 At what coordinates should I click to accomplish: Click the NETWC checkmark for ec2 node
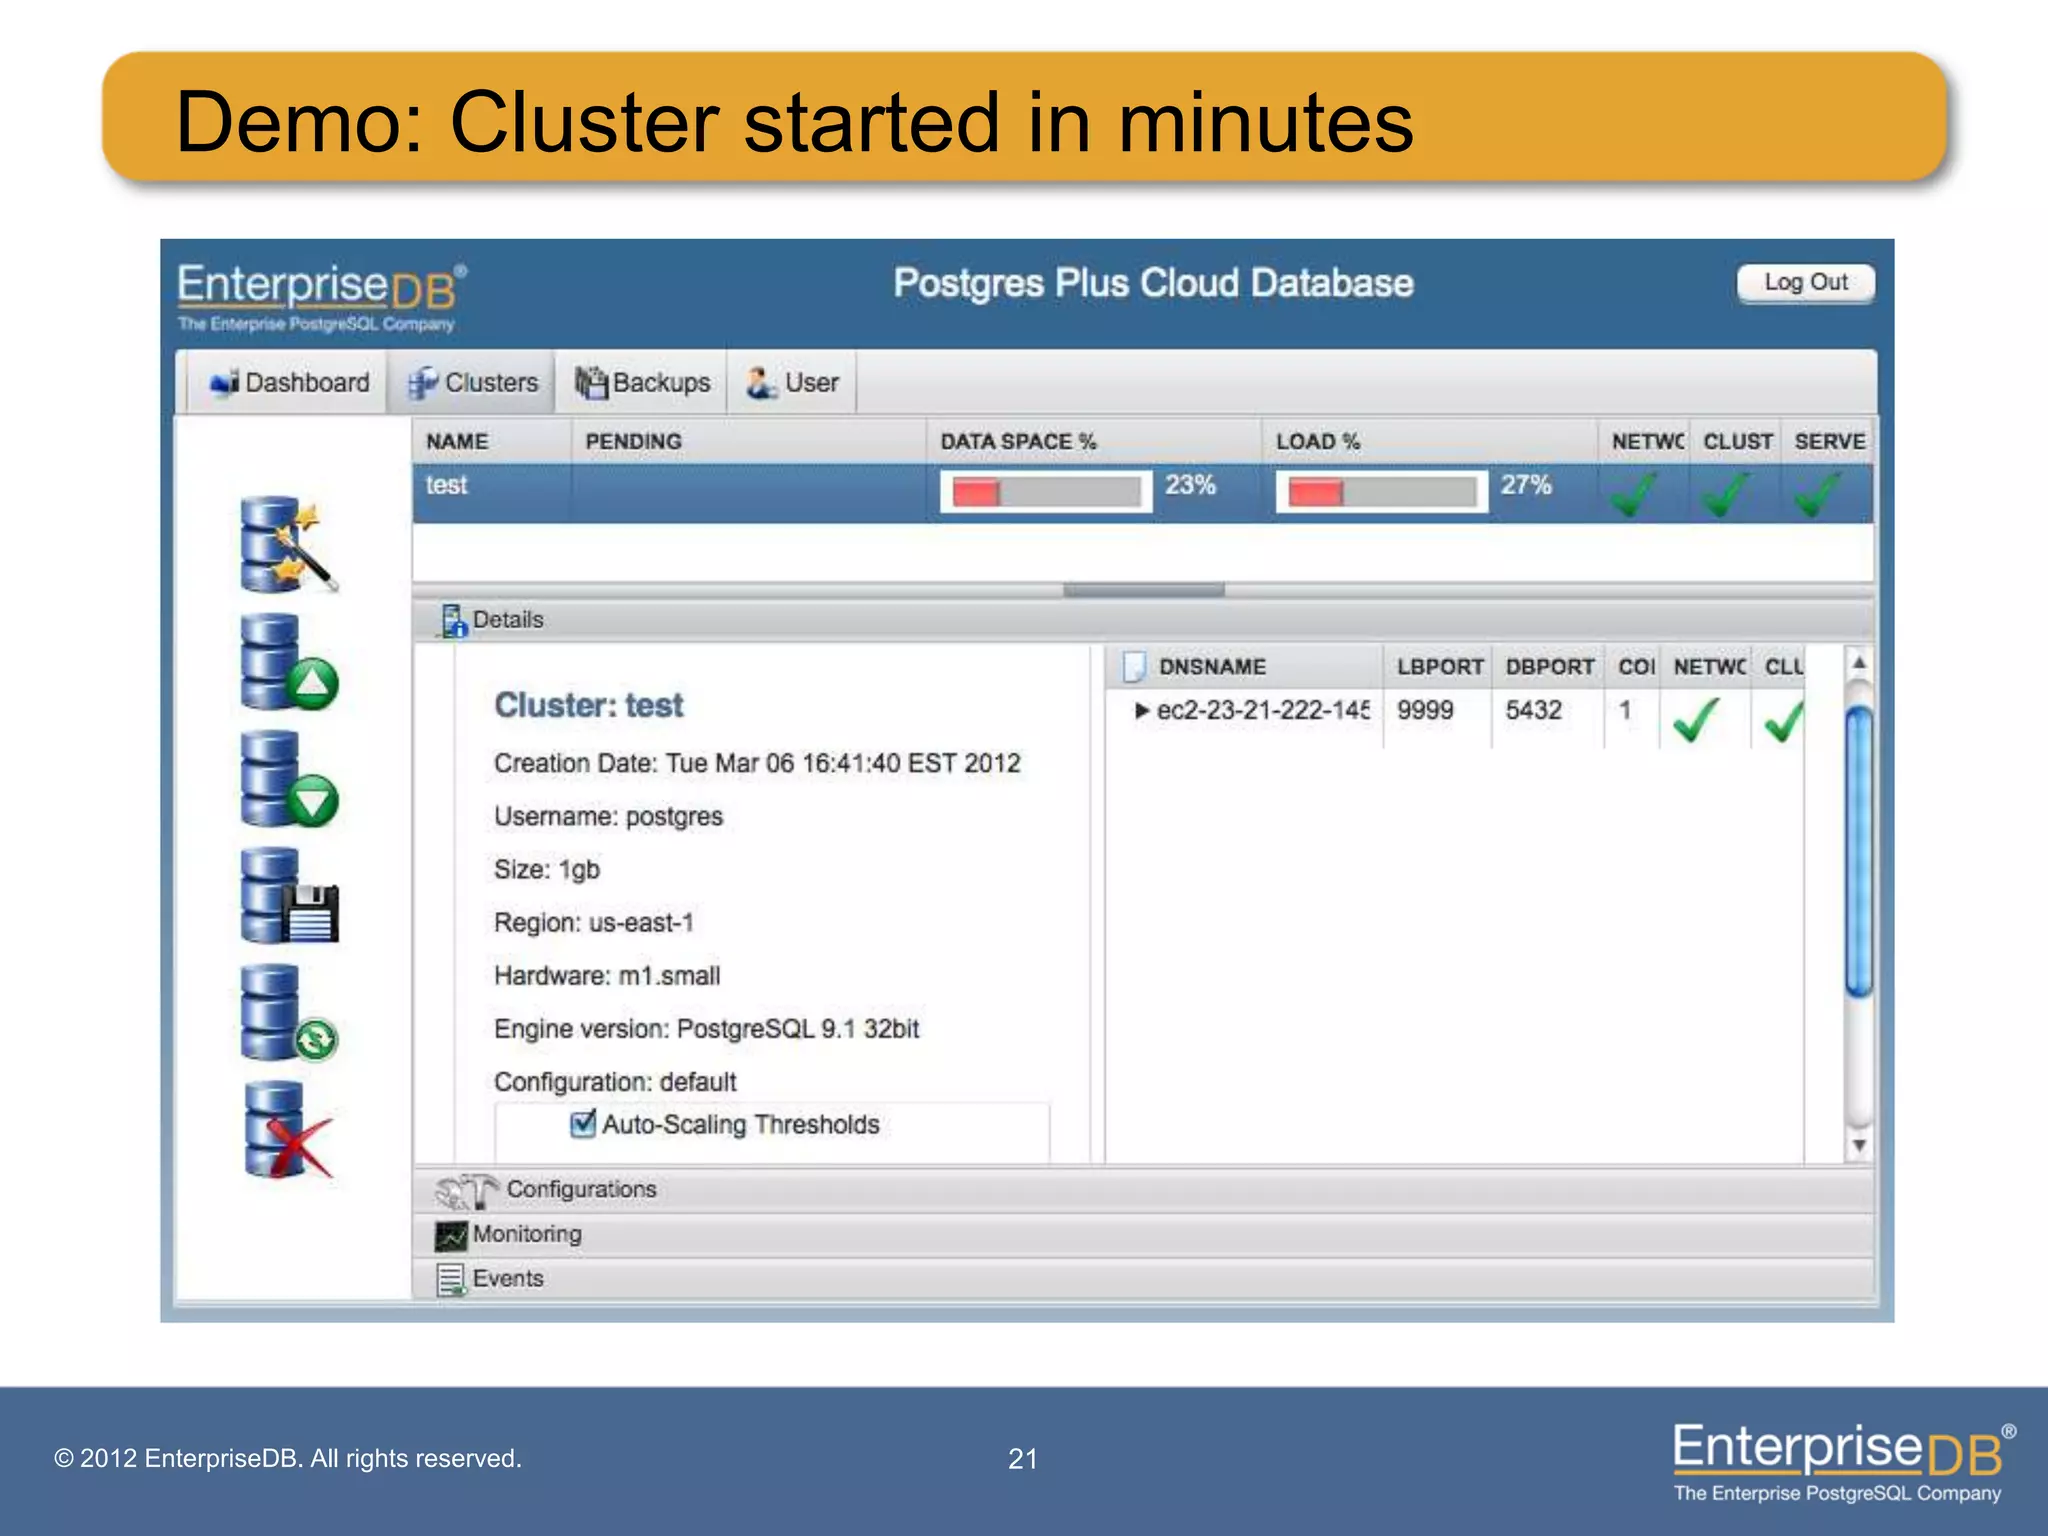click(1696, 720)
